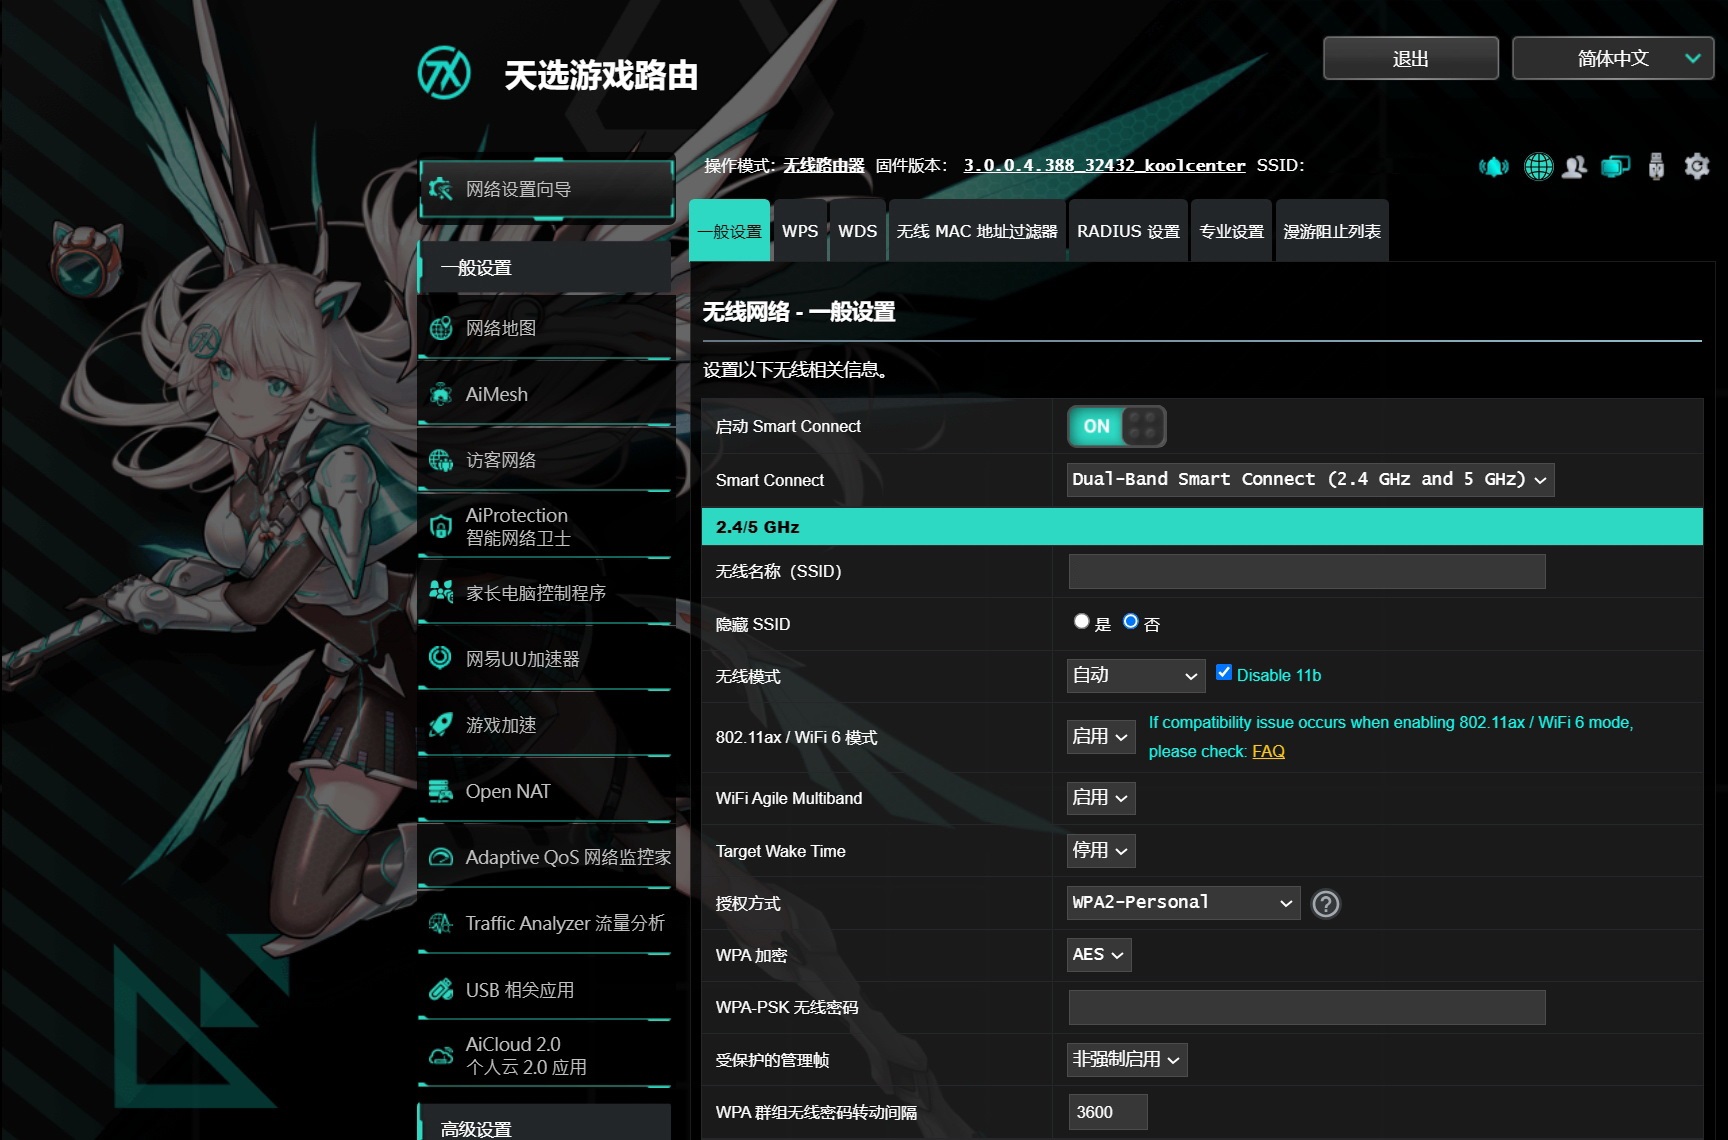Click the 网易UU加速器 icon

click(x=440, y=658)
